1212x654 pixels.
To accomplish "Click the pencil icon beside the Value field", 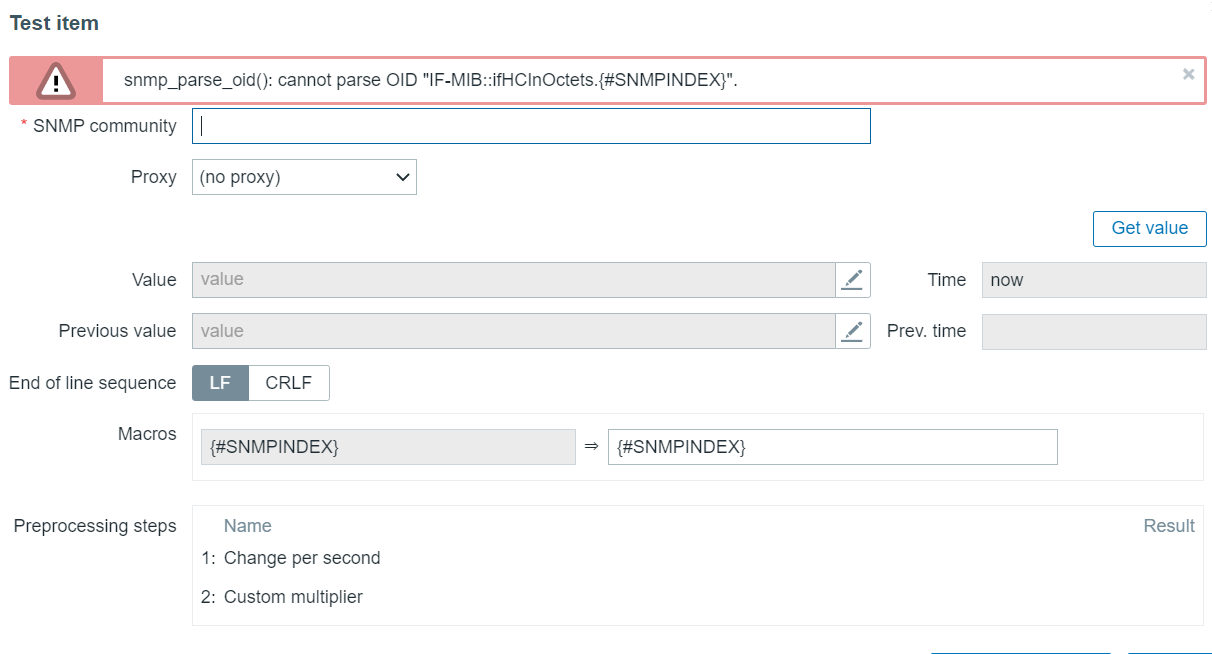I will pyautogui.click(x=852, y=280).
